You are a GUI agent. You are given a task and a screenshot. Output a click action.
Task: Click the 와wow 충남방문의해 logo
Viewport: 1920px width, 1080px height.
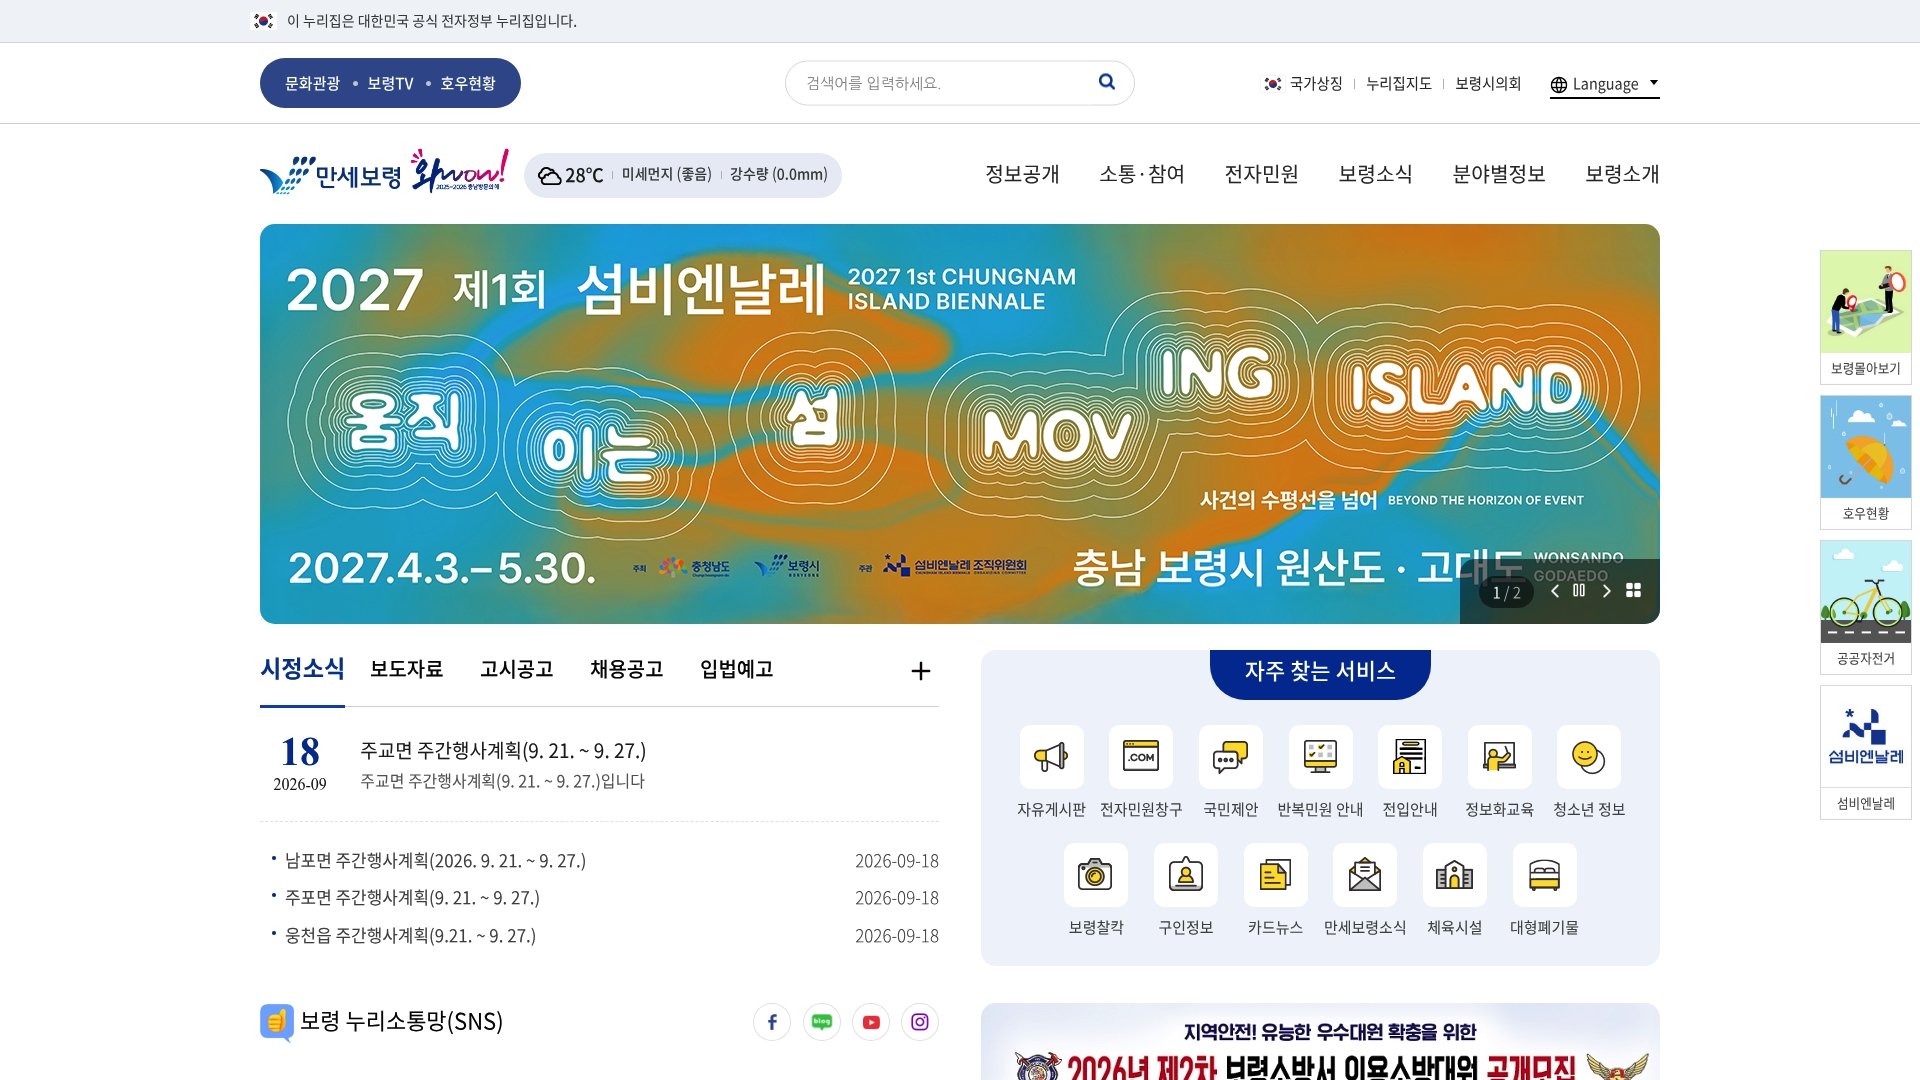pyautogui.click(x=460, y=172)
